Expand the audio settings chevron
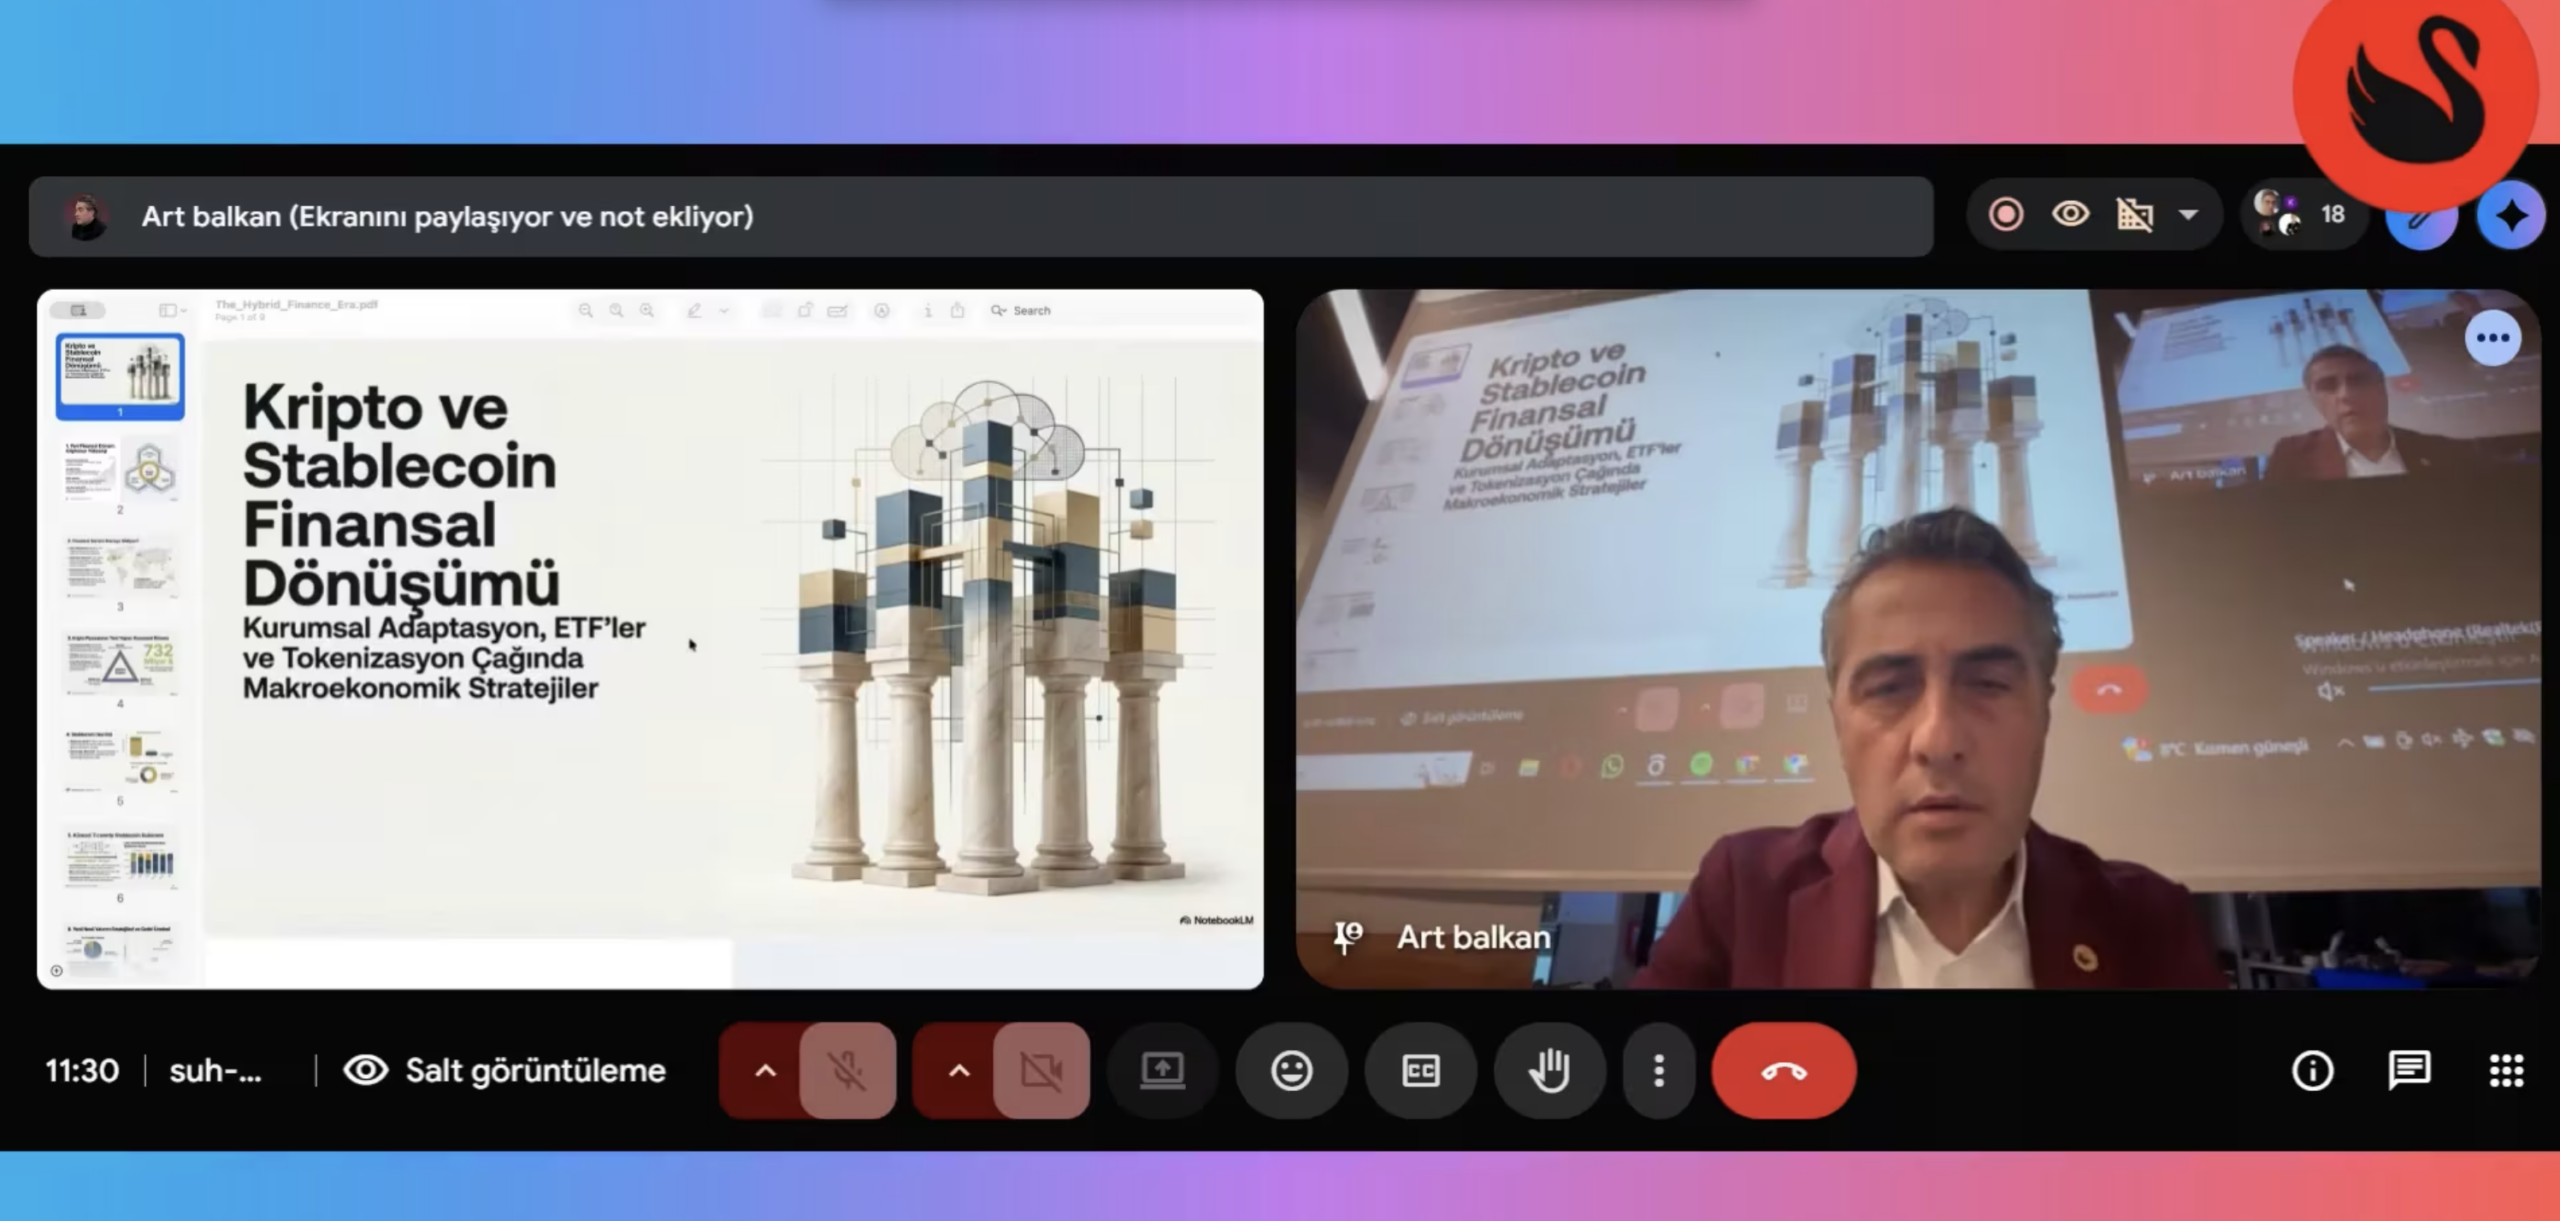Screen dimensions: 2560x1221 tap(765, 1071)
